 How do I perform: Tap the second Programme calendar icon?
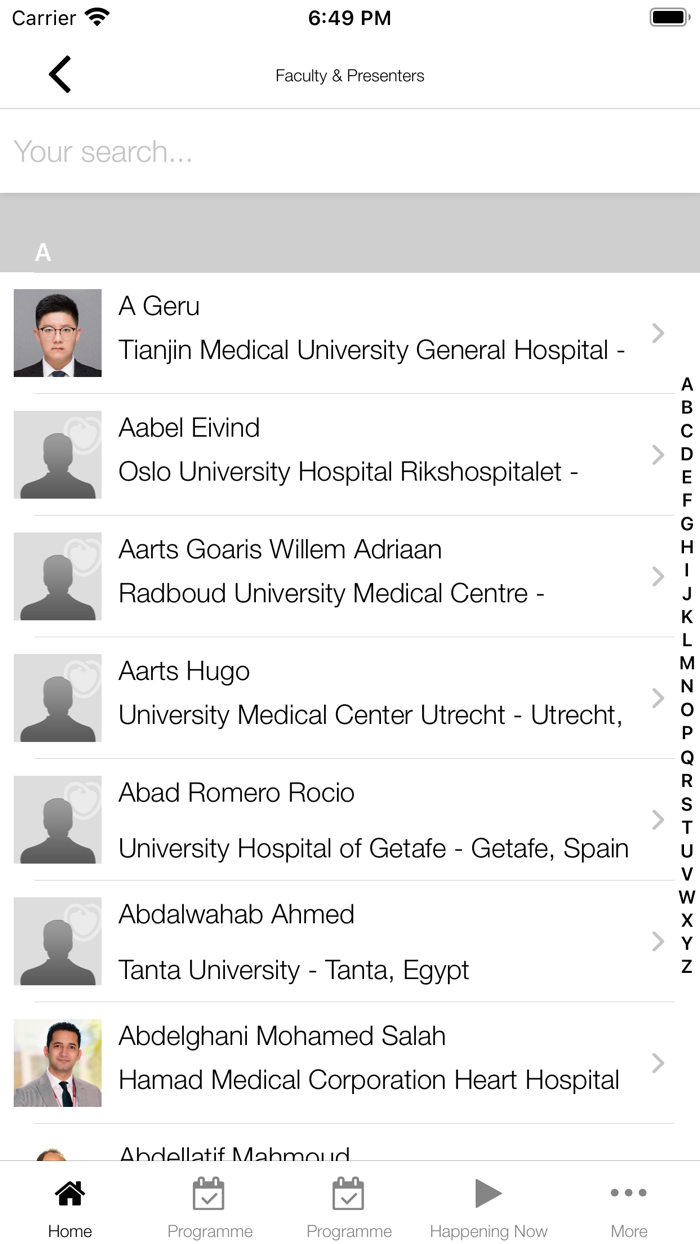tap(349, 1193)
